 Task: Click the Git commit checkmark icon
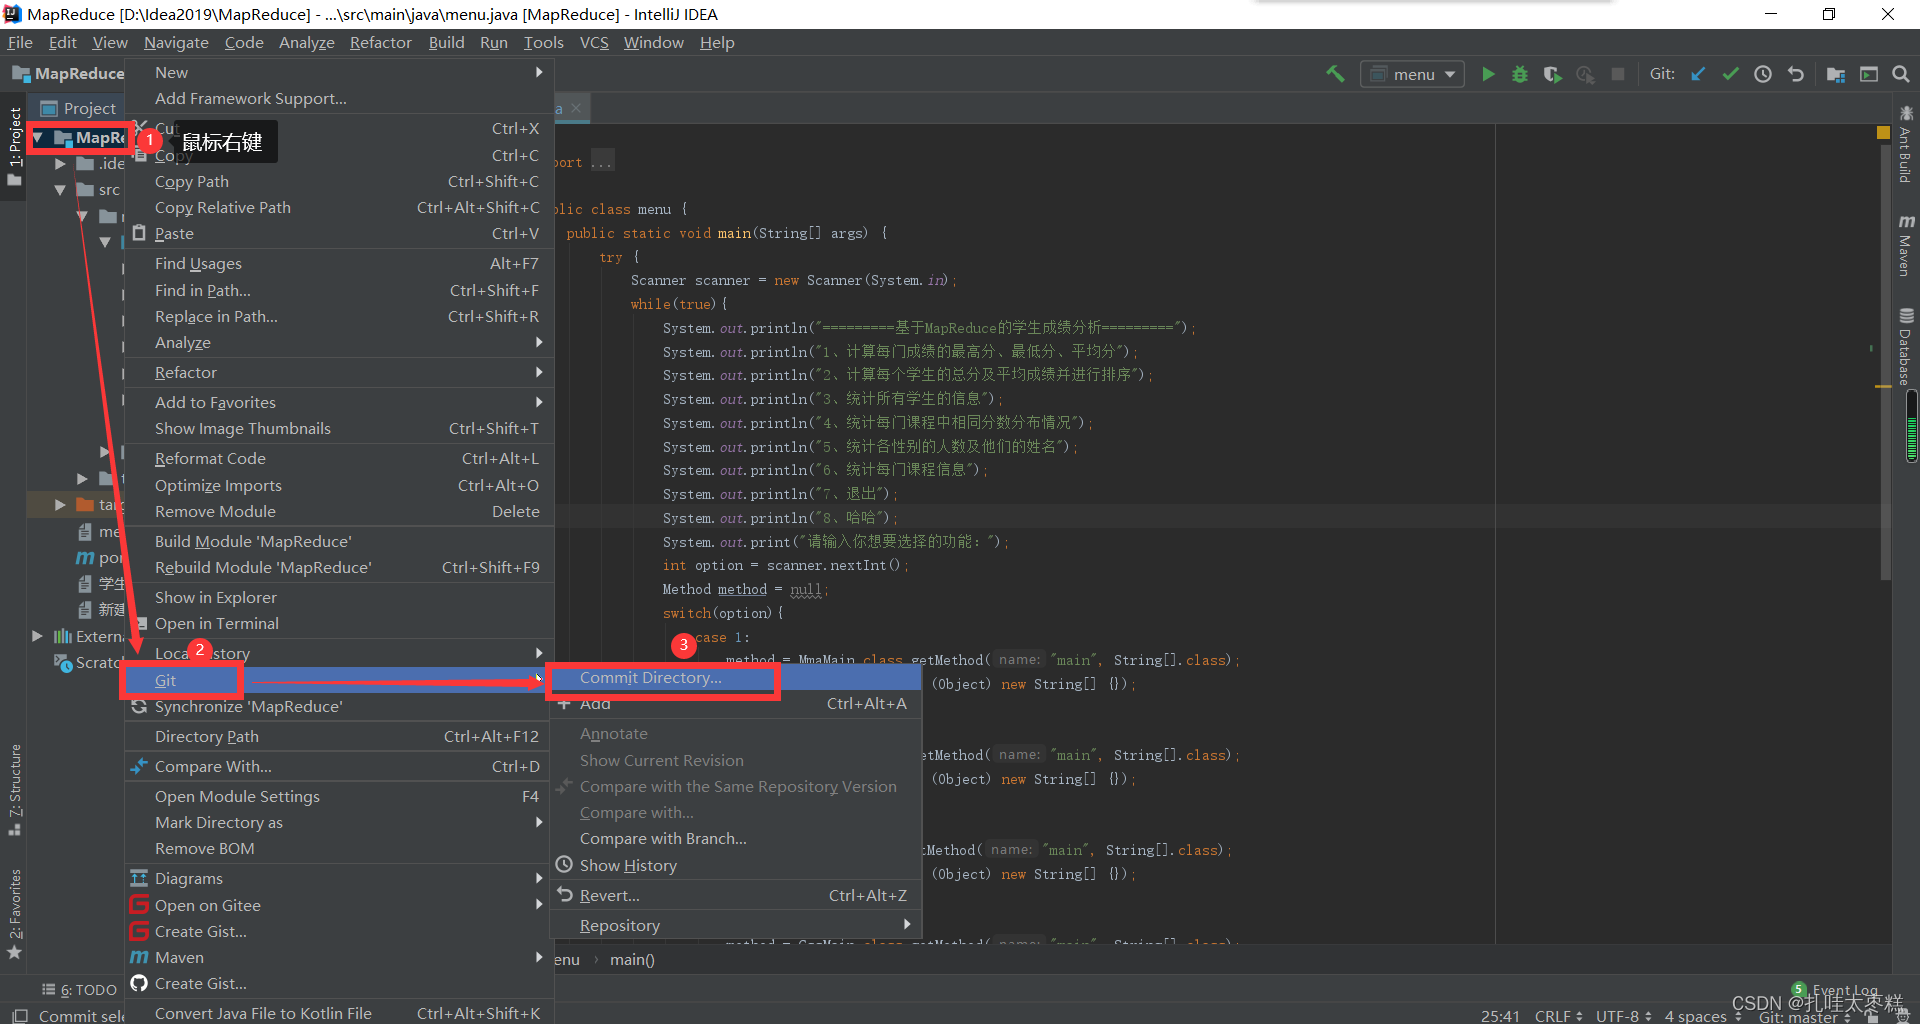pos(1731,74)
